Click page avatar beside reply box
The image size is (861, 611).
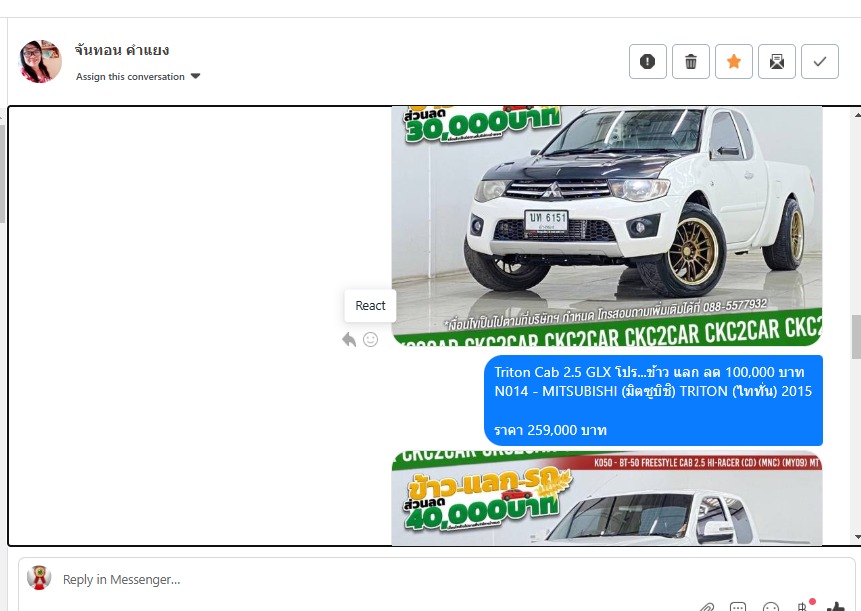pos(39,578)
